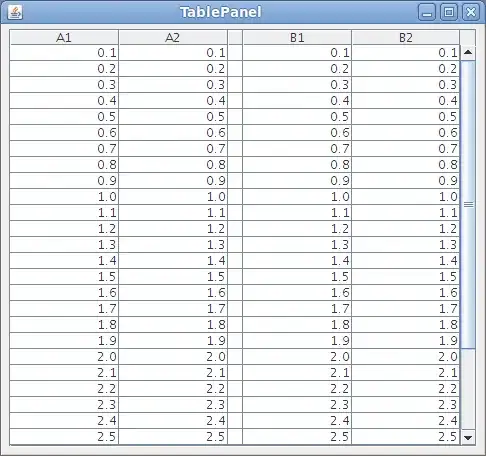Select the 1.5 cell in column B1
This screenshot has width=486, height=456.
click(x=297, y=277)
